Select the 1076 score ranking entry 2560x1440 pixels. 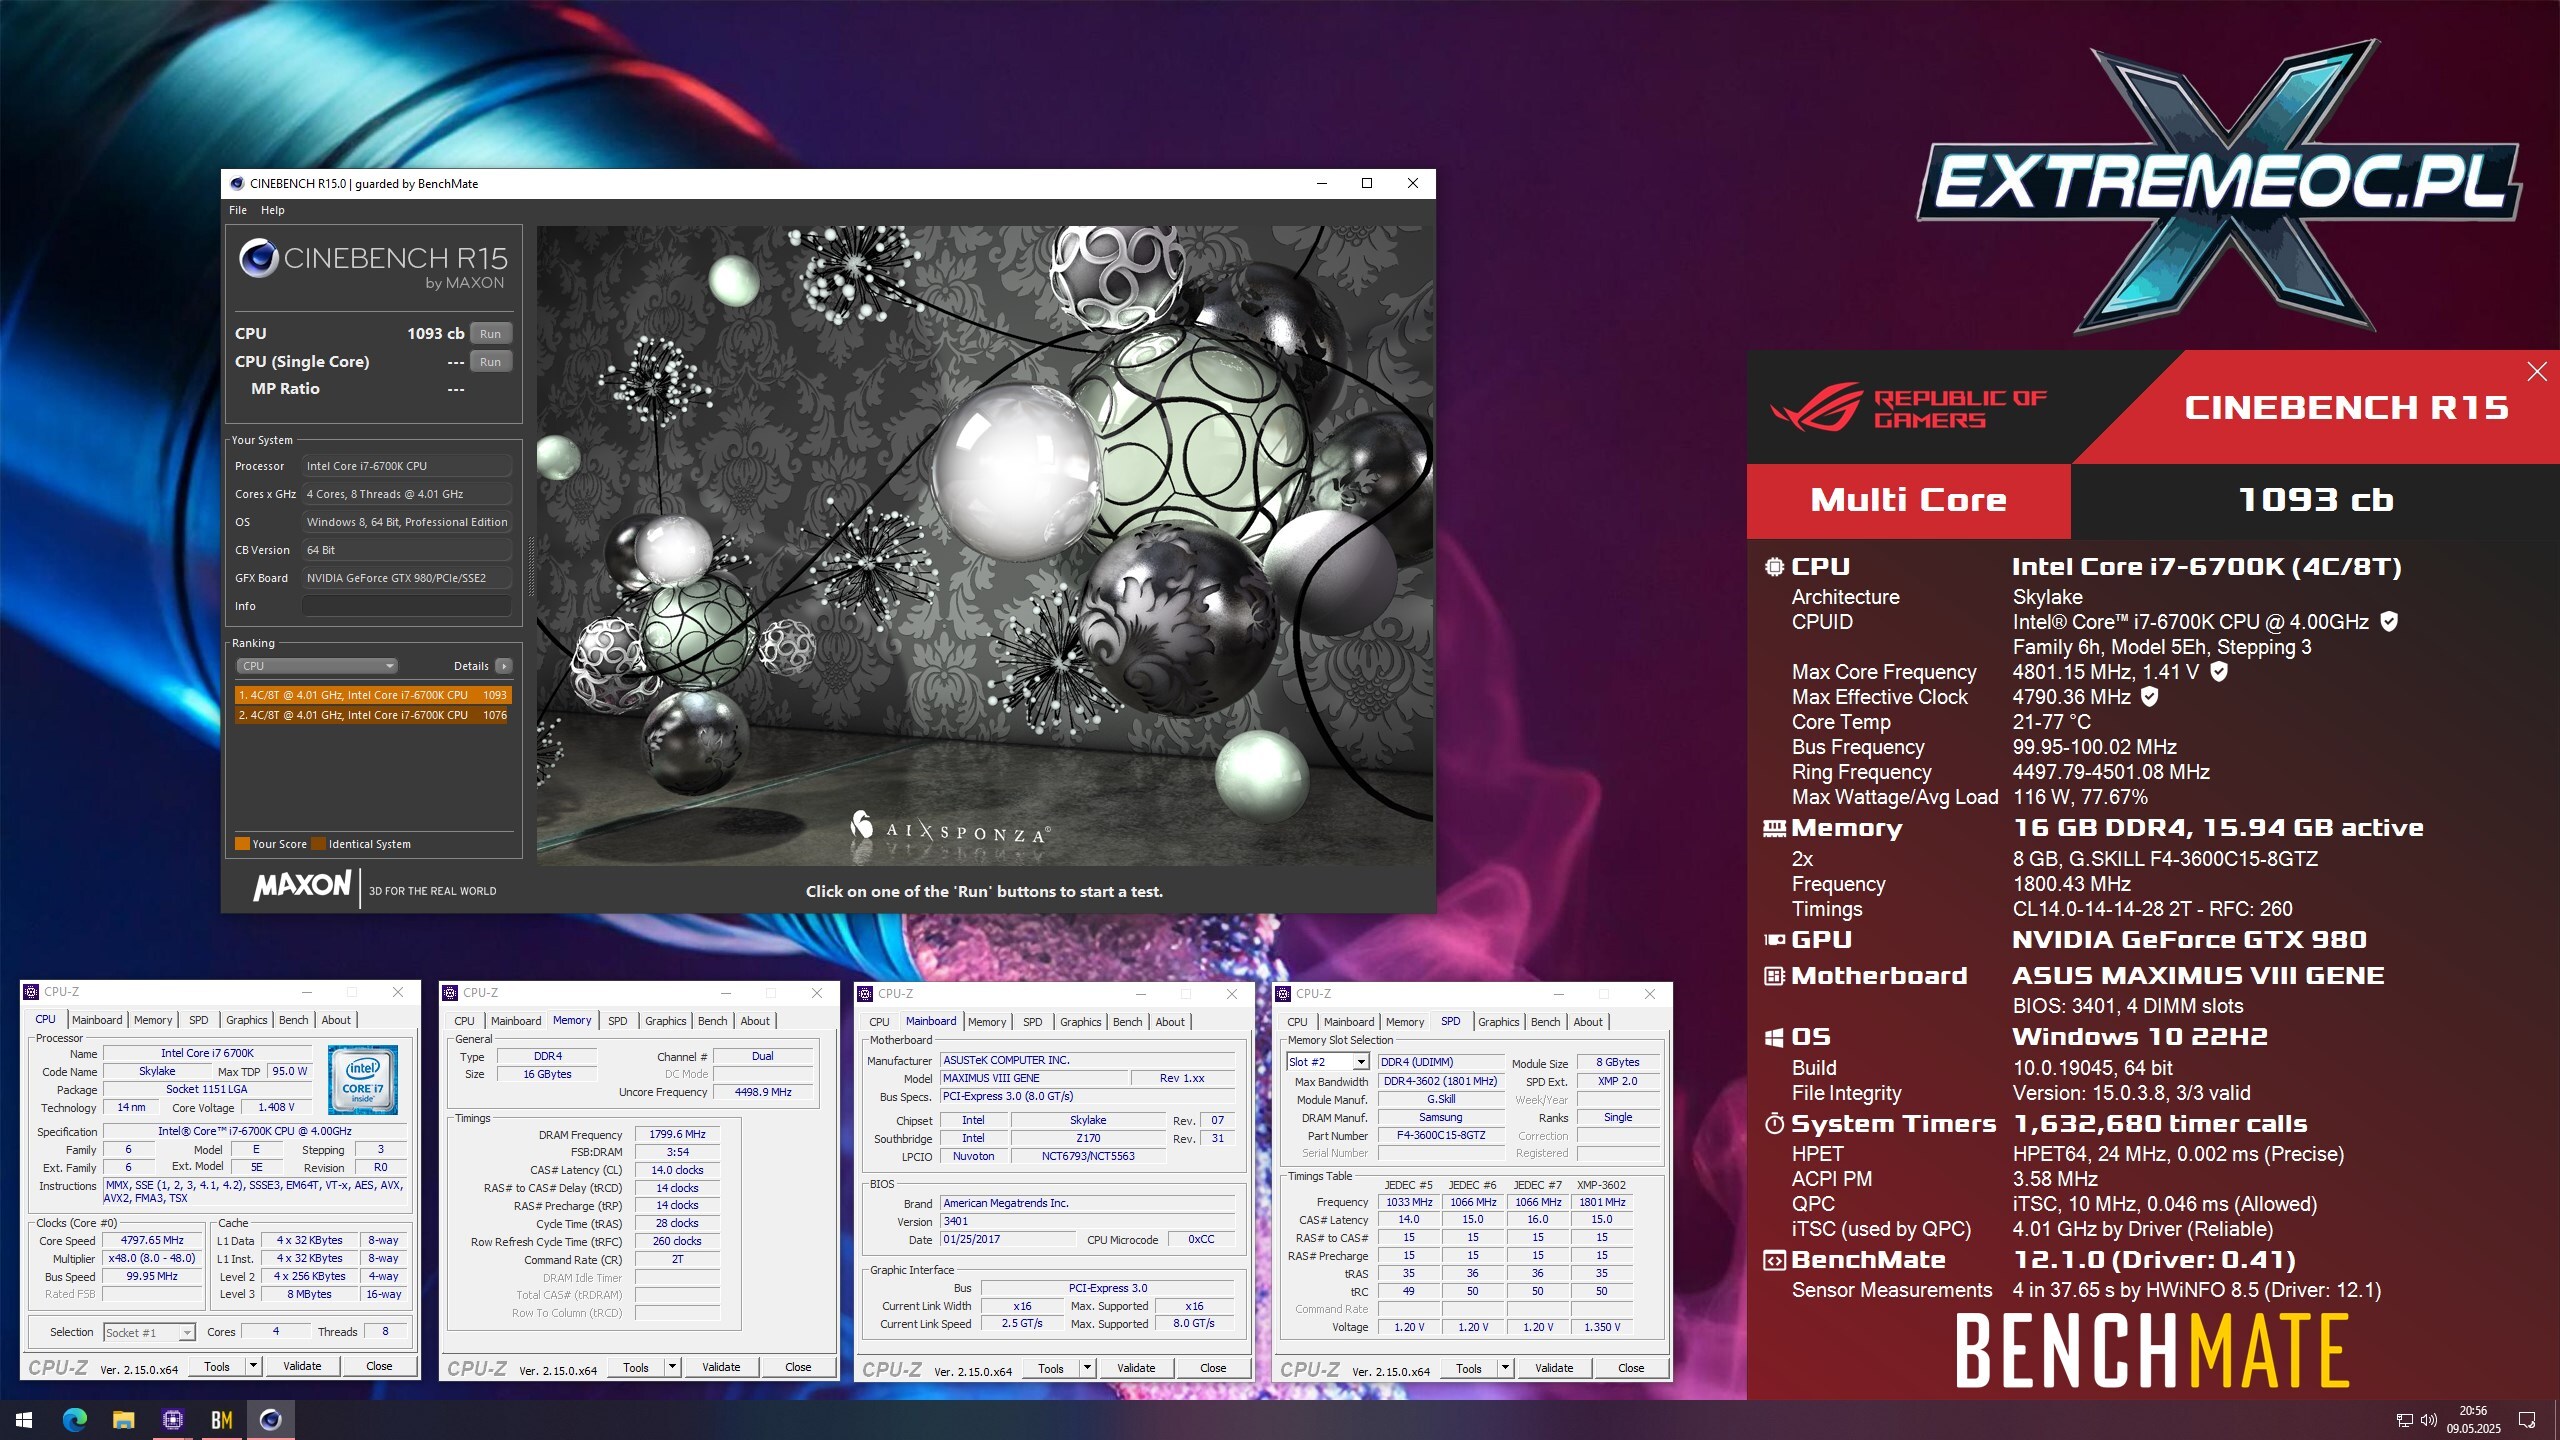coord(372,715)
